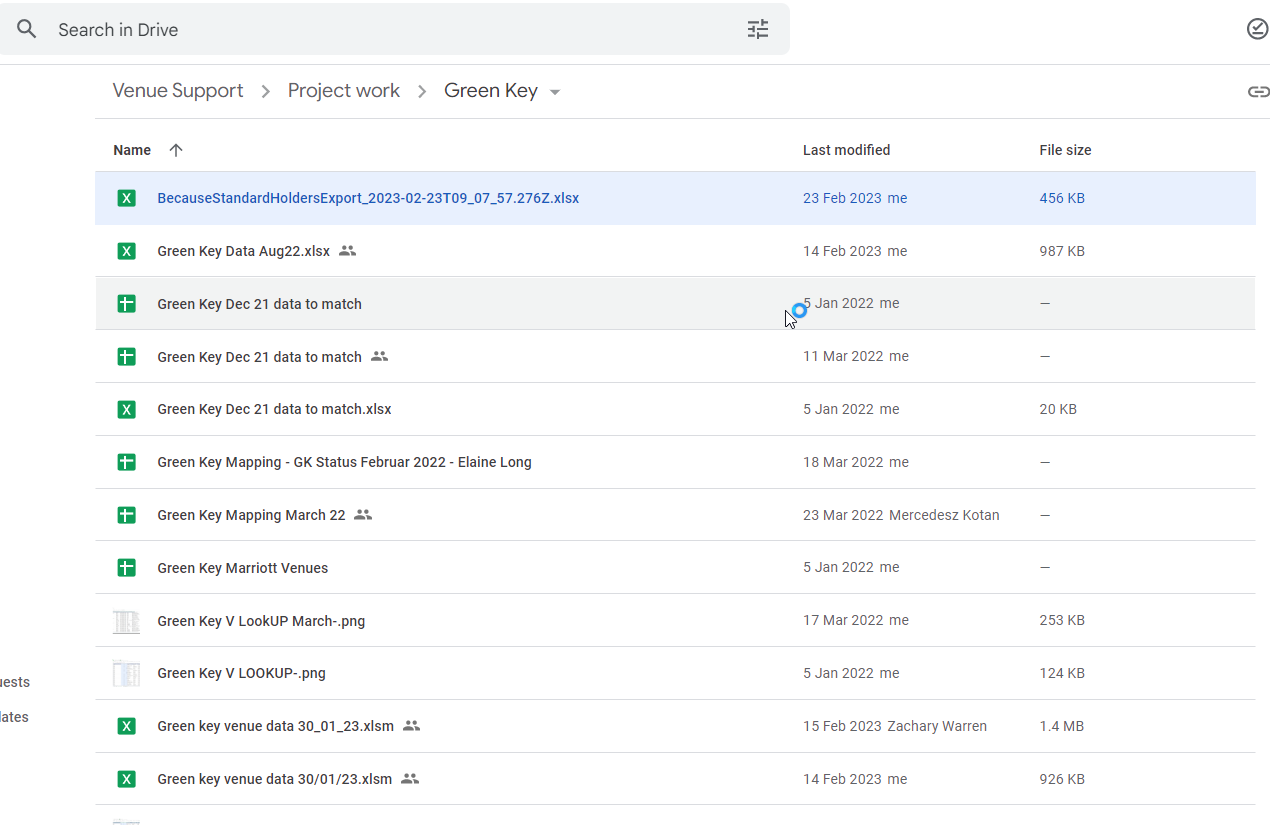This screenshot has width=1270, height=825.
Task: Click 987 KB file size
Action: pos(1062,251)
